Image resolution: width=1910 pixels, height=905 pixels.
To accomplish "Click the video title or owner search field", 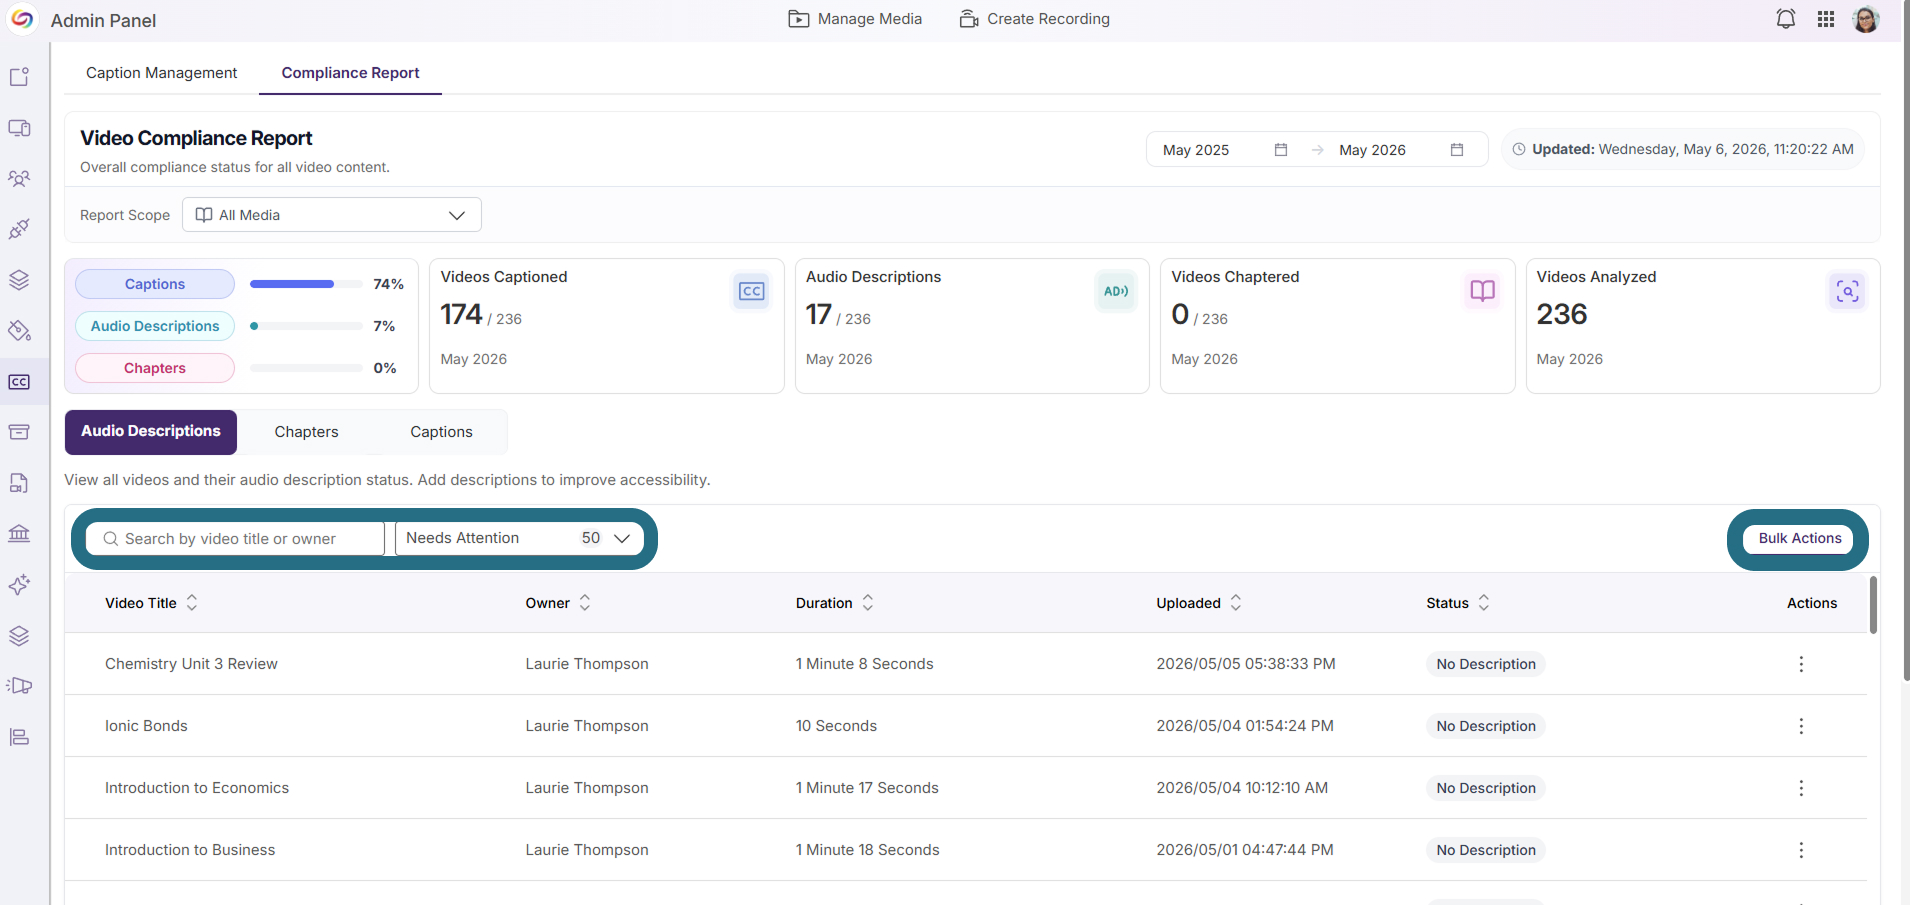I will 235,538.
